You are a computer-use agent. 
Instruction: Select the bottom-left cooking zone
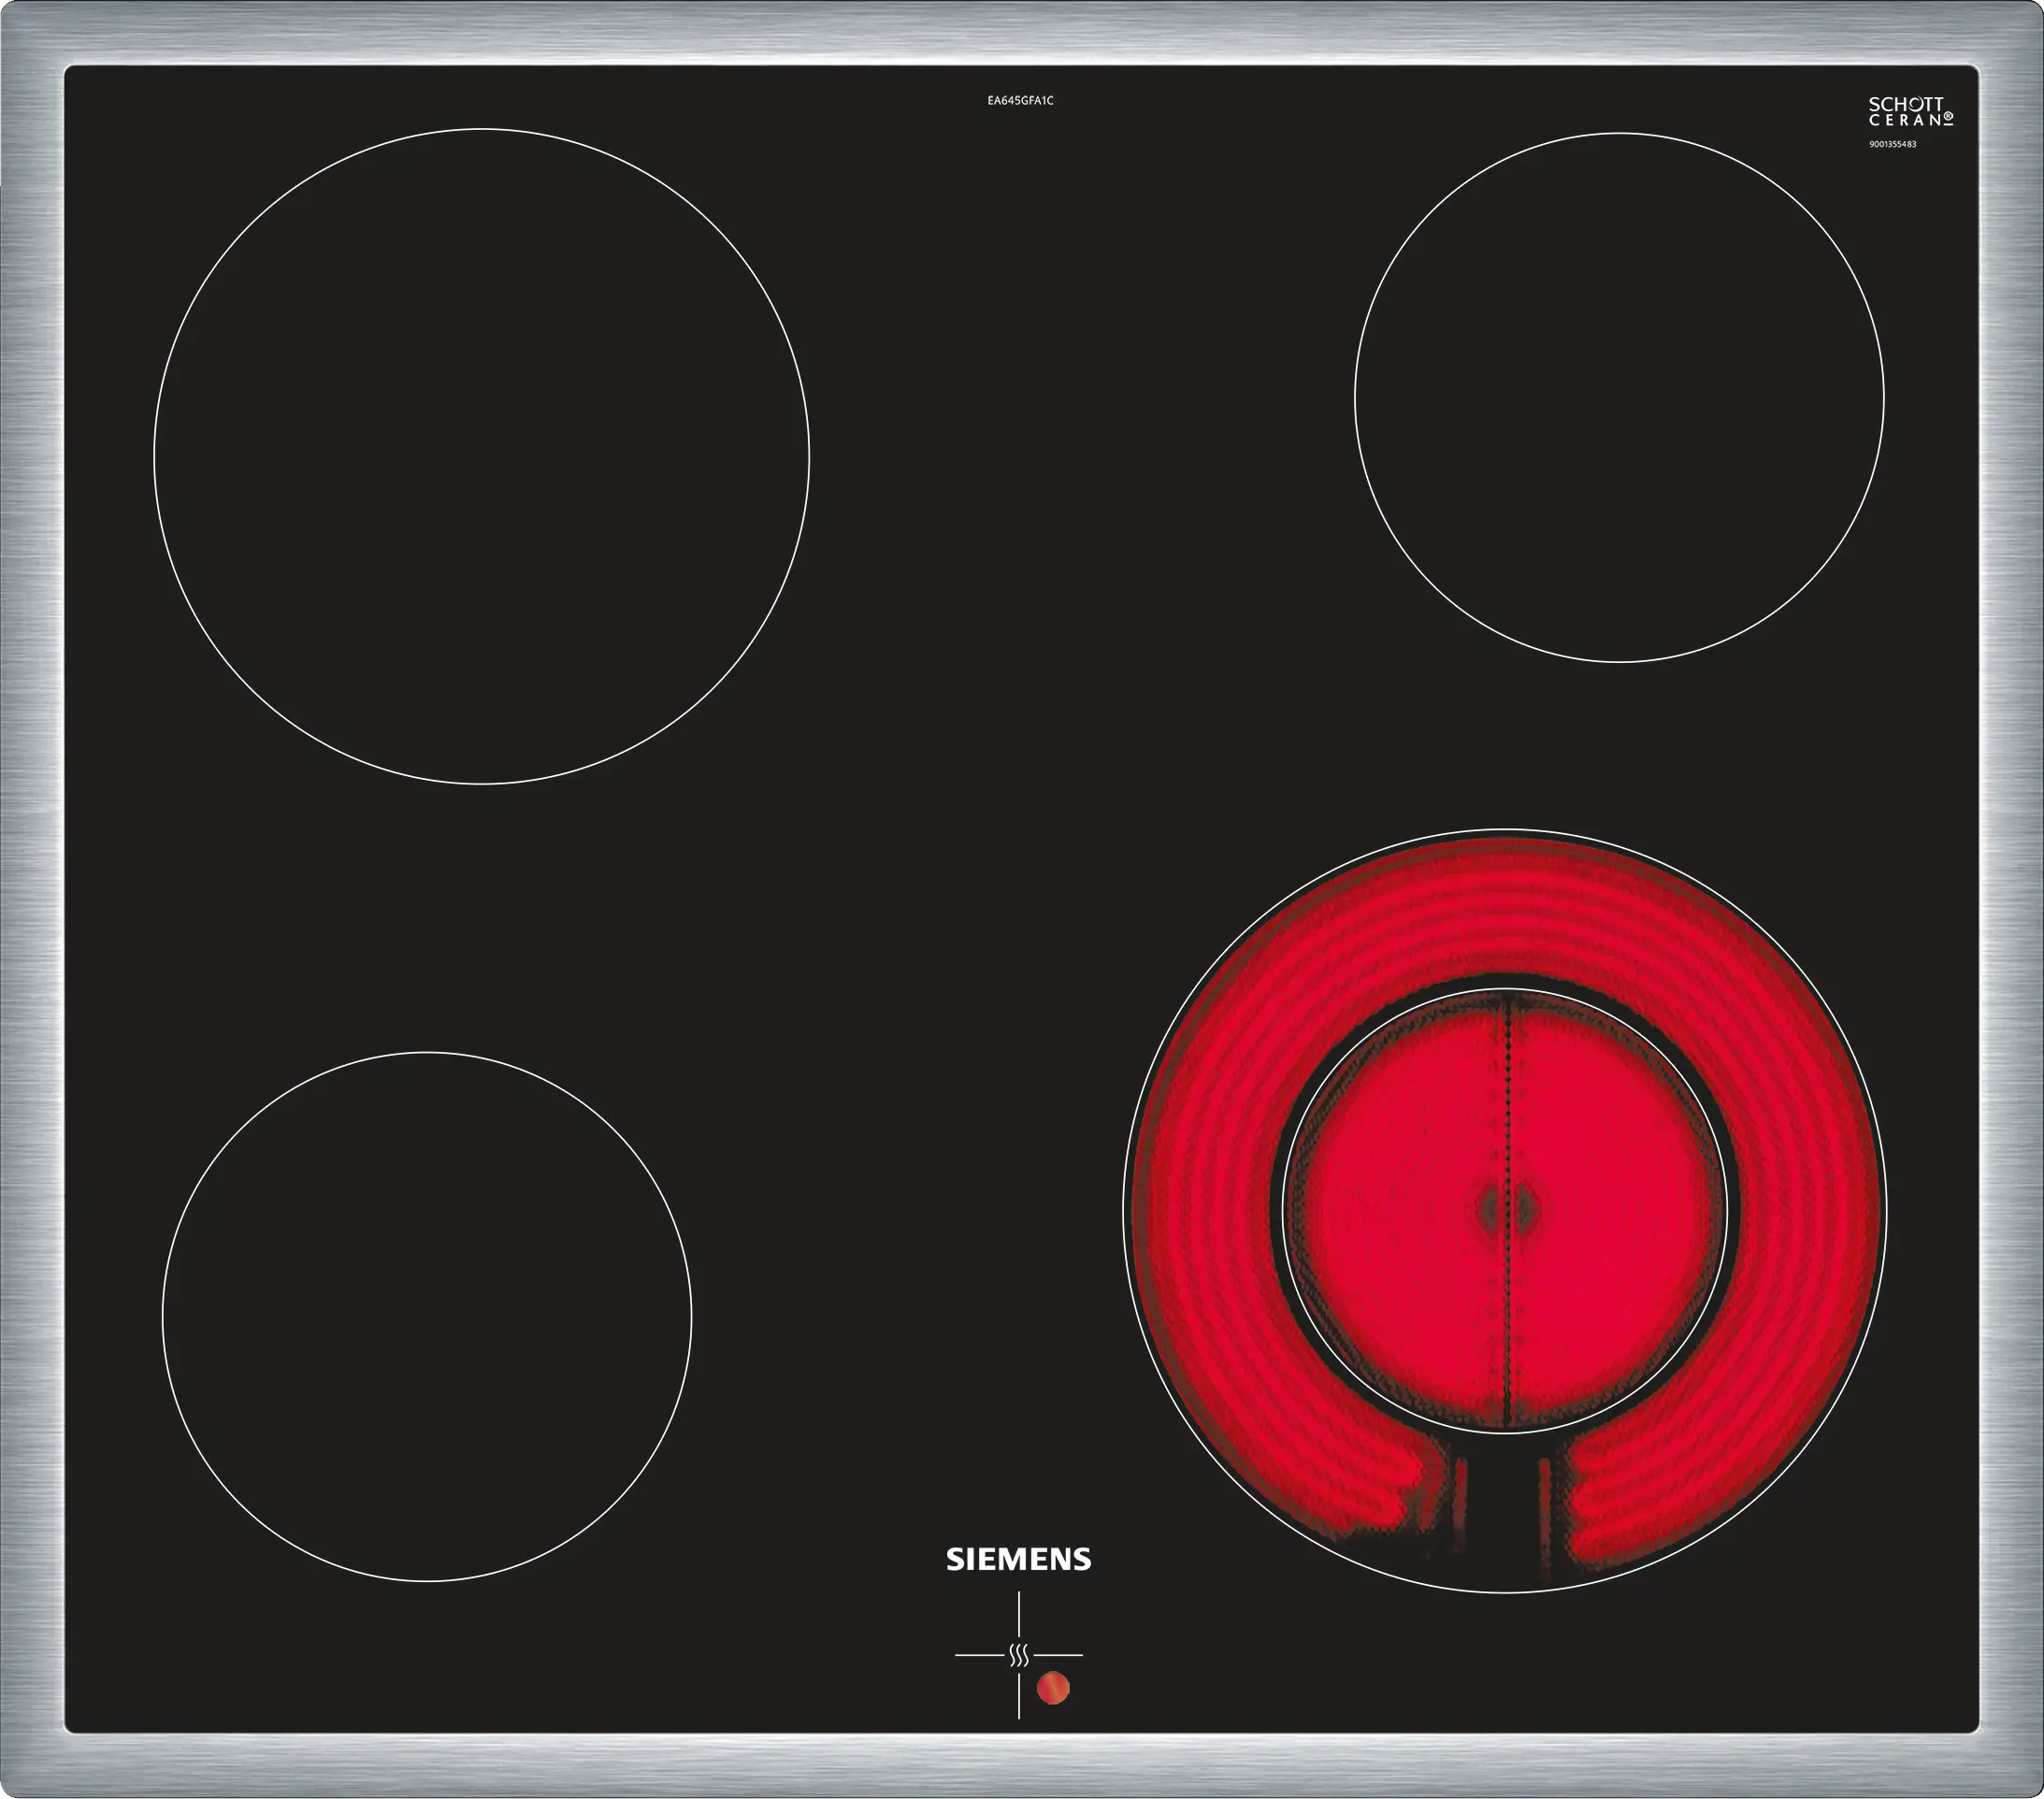pos(427,1317)
